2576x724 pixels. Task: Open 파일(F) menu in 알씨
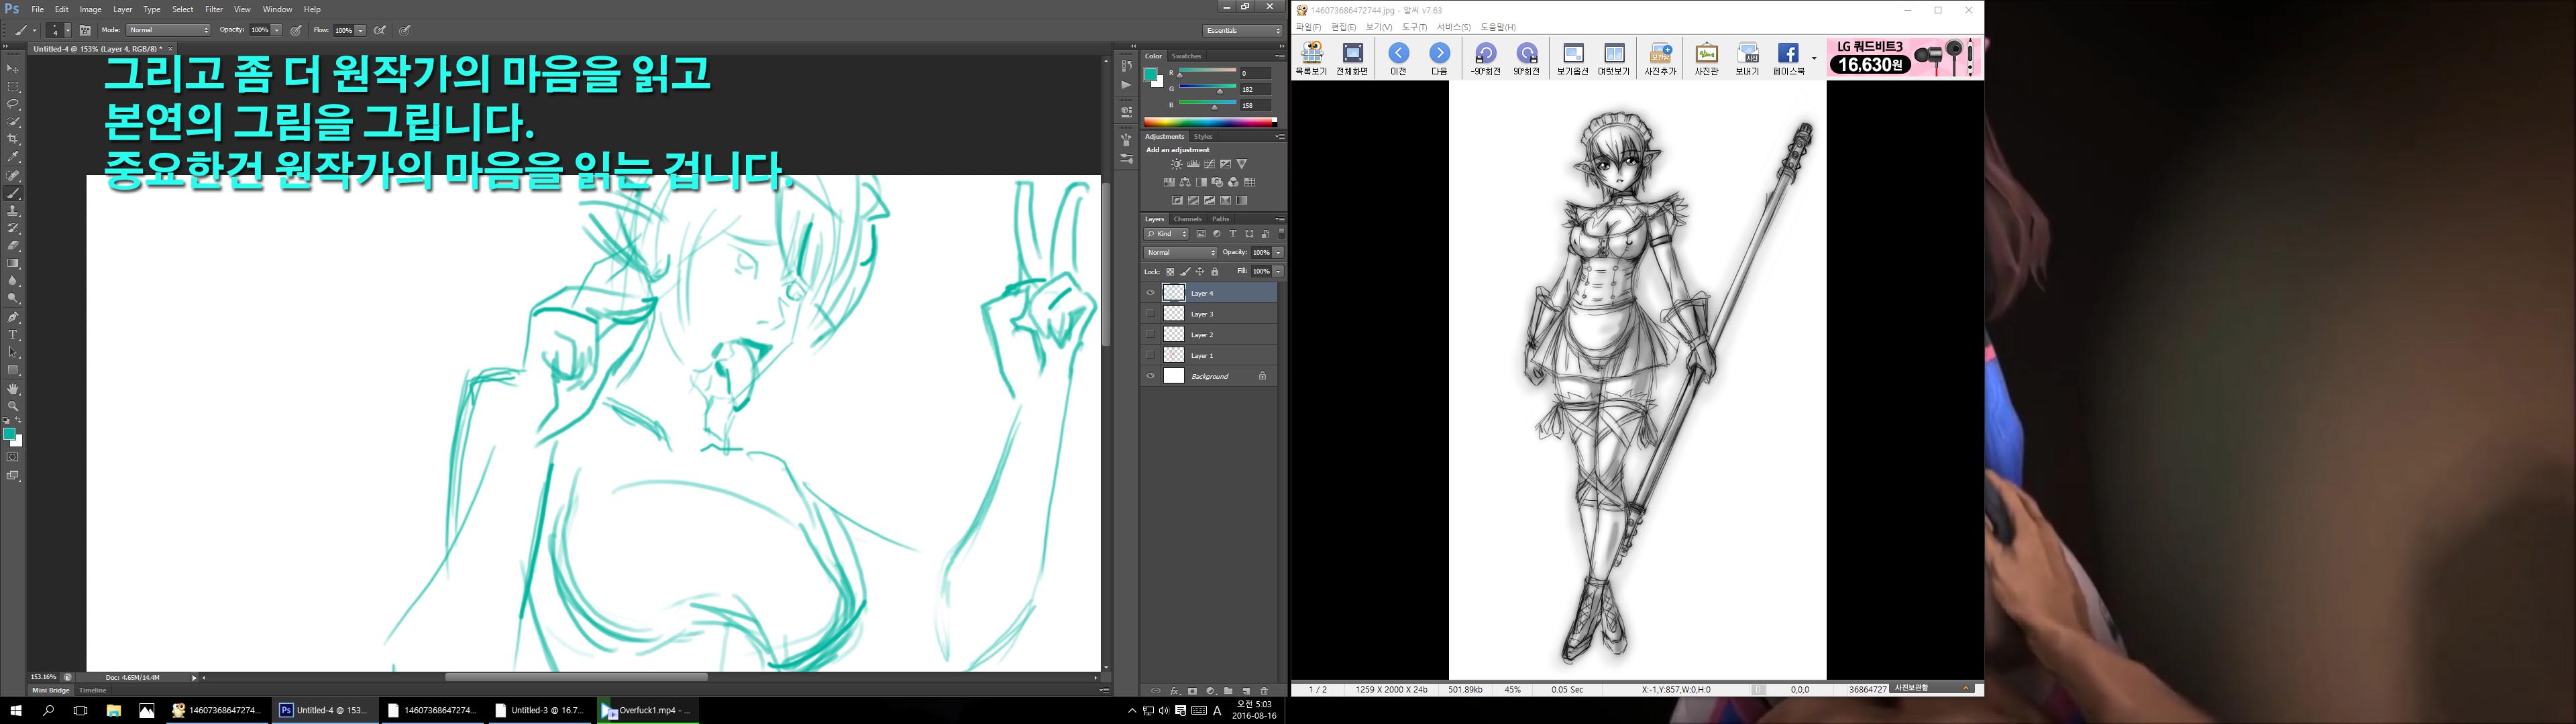pyautogui.click(x=1308, y=27)
